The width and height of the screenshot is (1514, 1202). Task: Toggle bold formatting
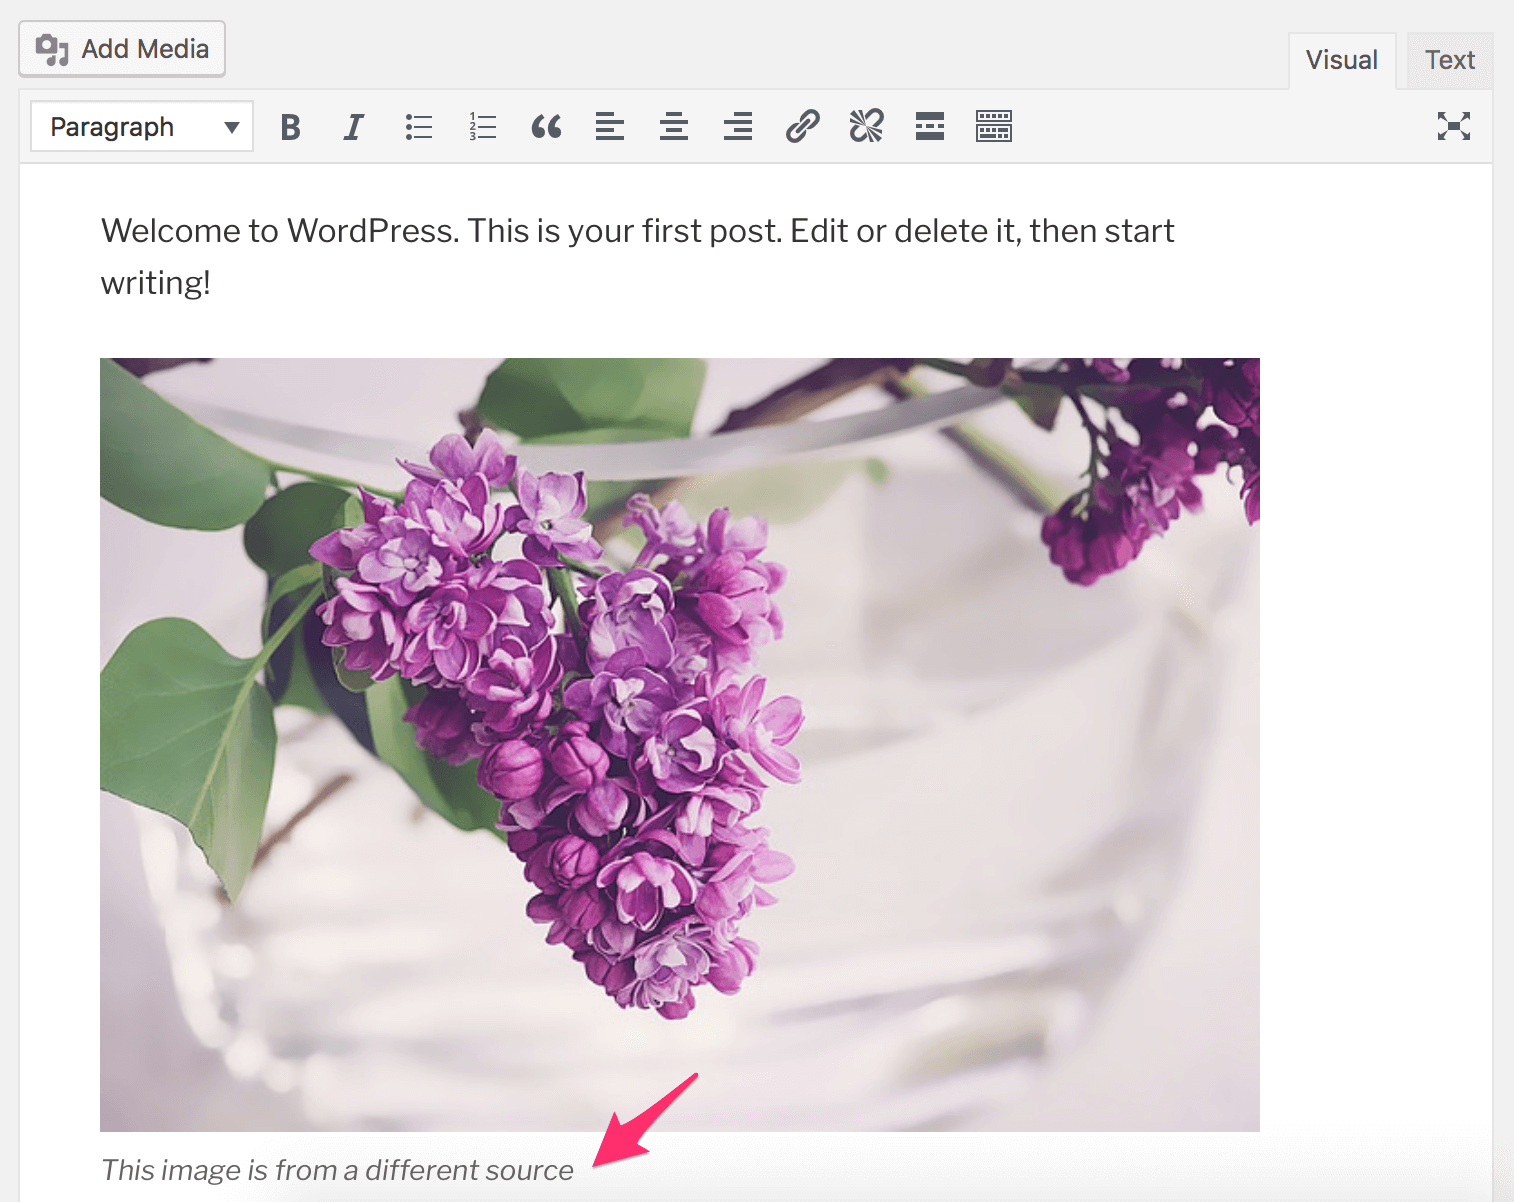click(290, 127)
